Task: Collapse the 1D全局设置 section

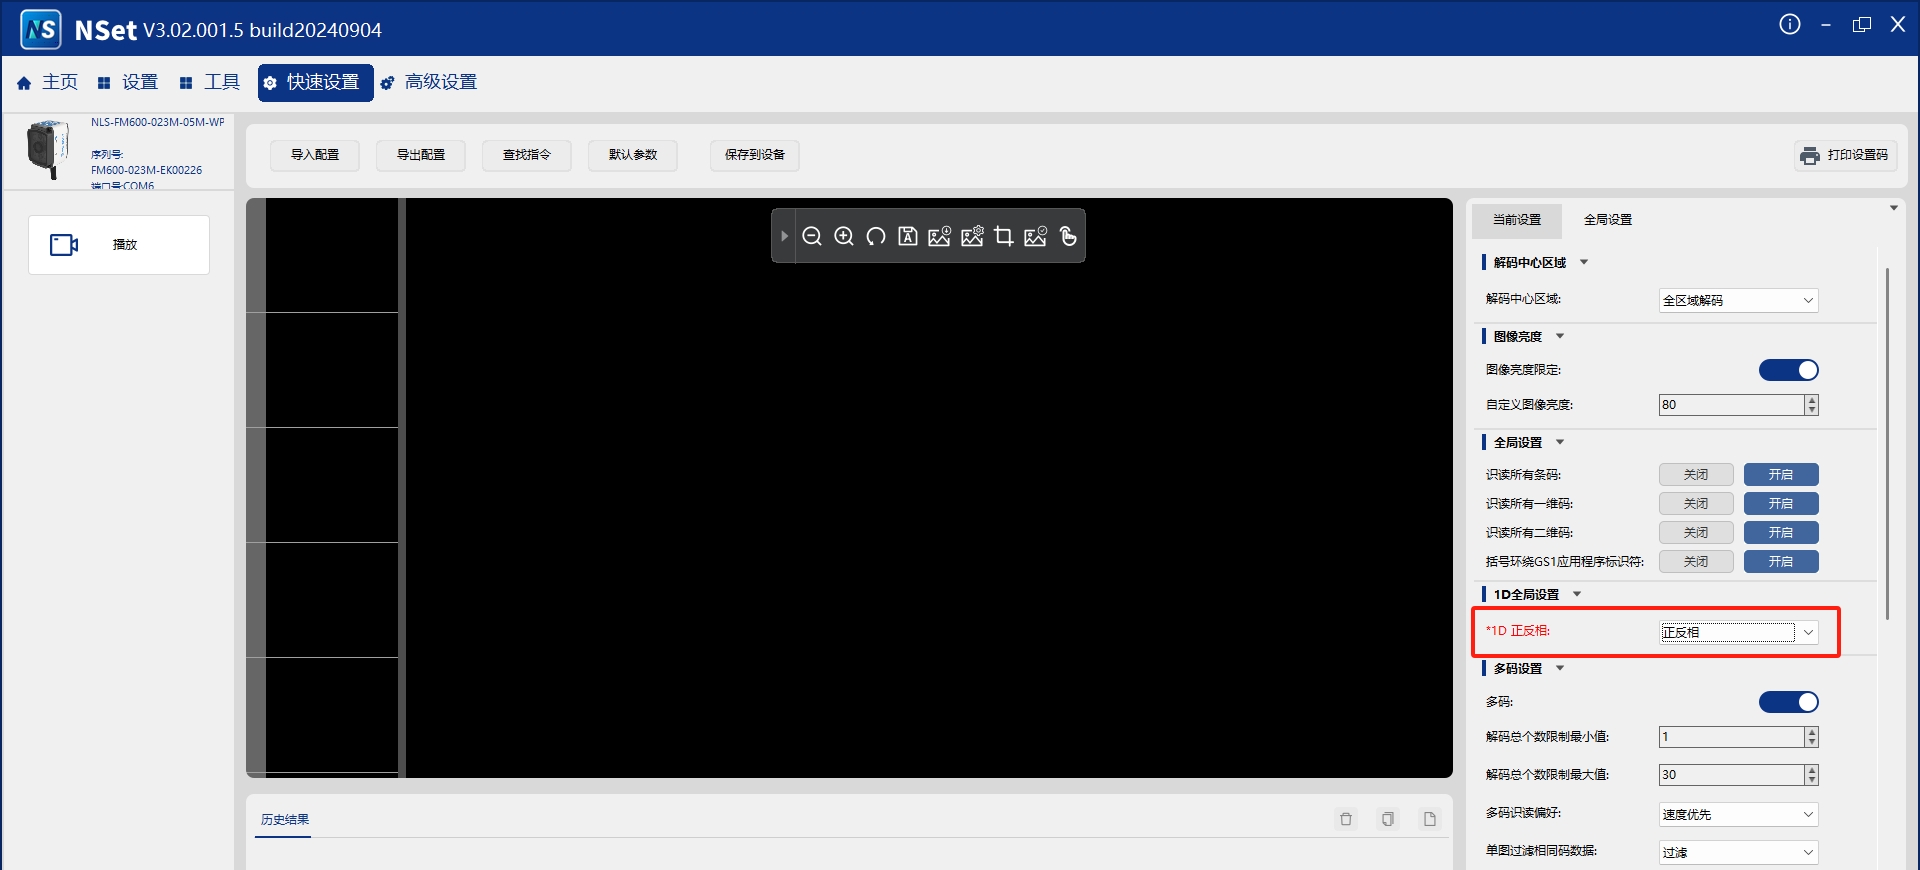Action: pyautogui.click(x=1577, y=594)
